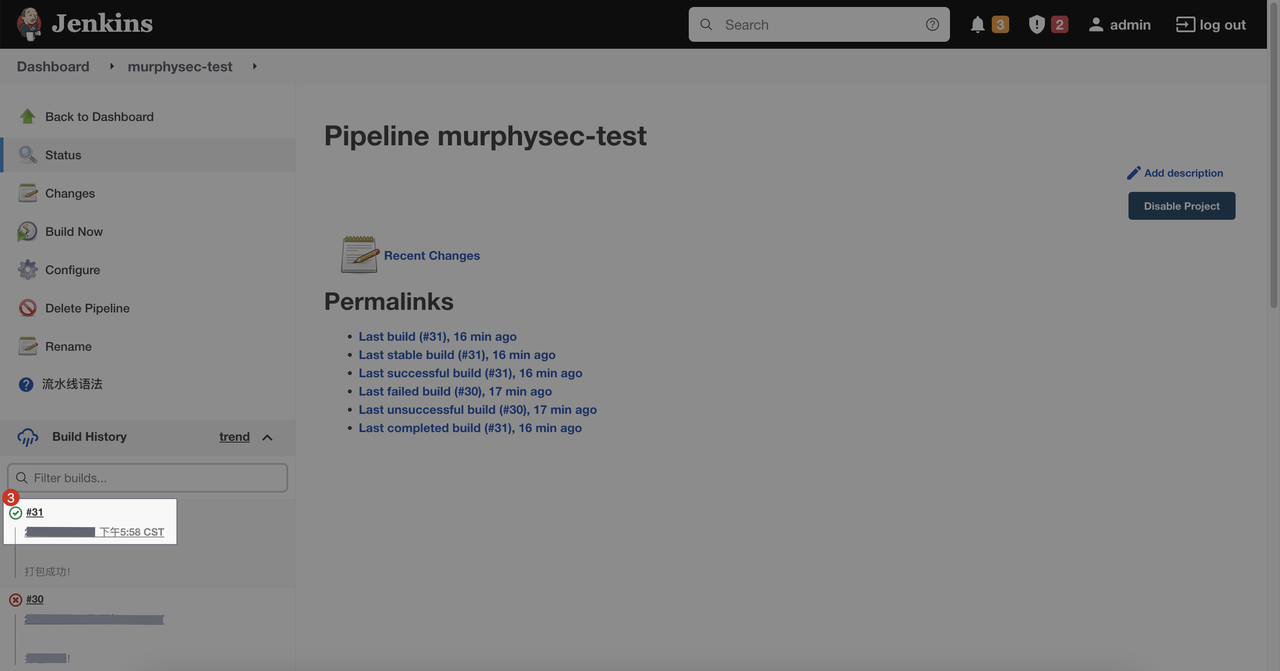Click the green success icon for build #31
This screenshot has height=671, width=1280.
coord(15,513)
